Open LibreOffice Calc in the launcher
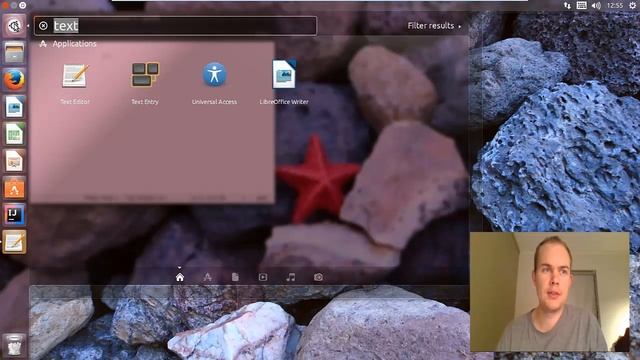The height and width of the screenshot is (360, 640). pos(14,134)
